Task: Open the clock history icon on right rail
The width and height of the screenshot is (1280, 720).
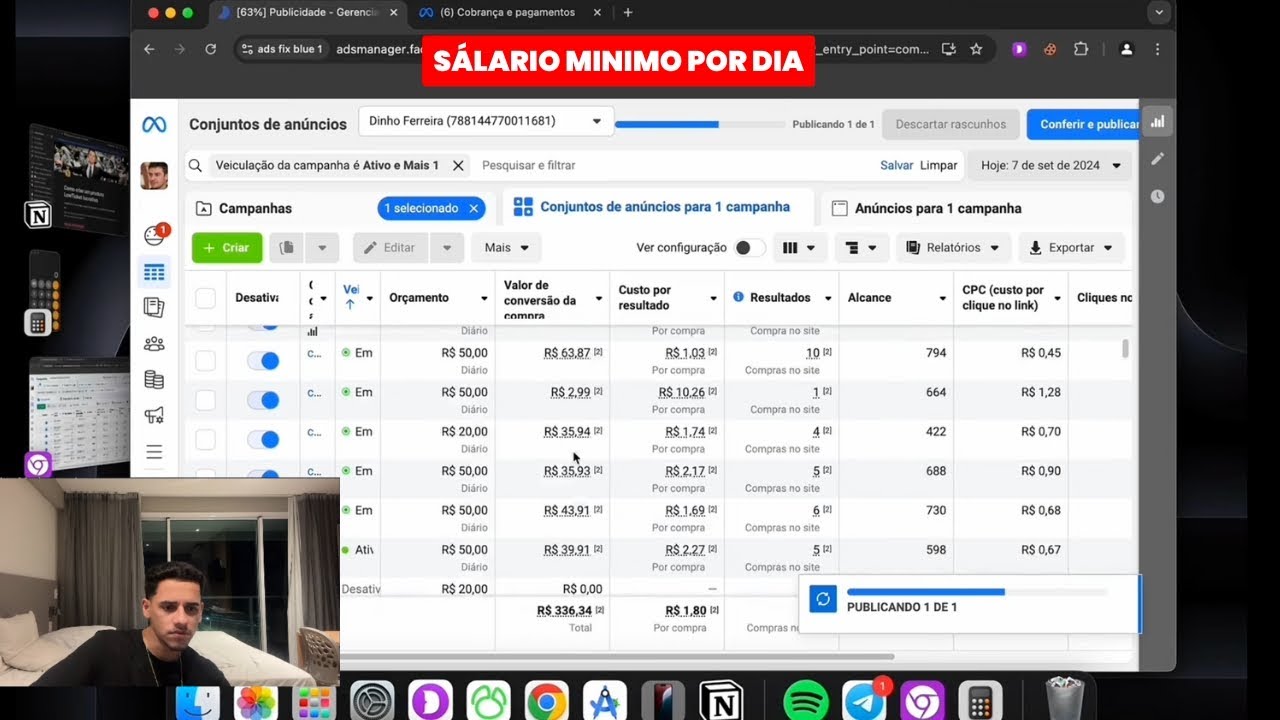Action: (x=1158, y=196)
